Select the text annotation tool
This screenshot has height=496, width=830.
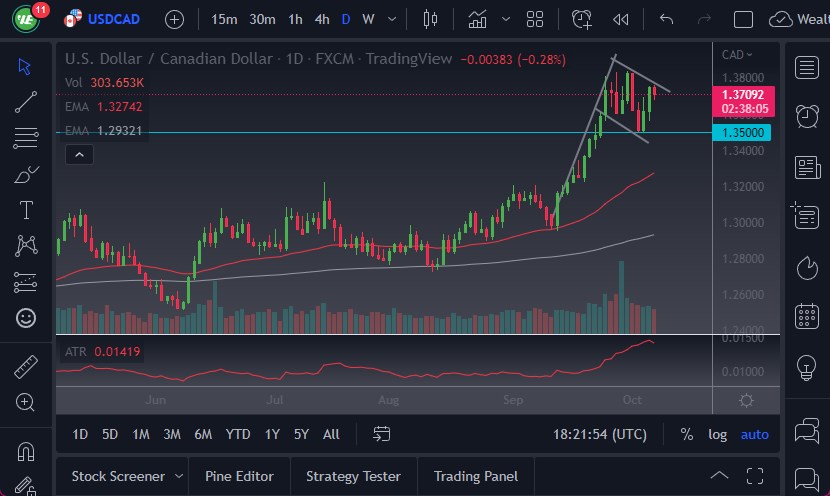pos(26,210)
